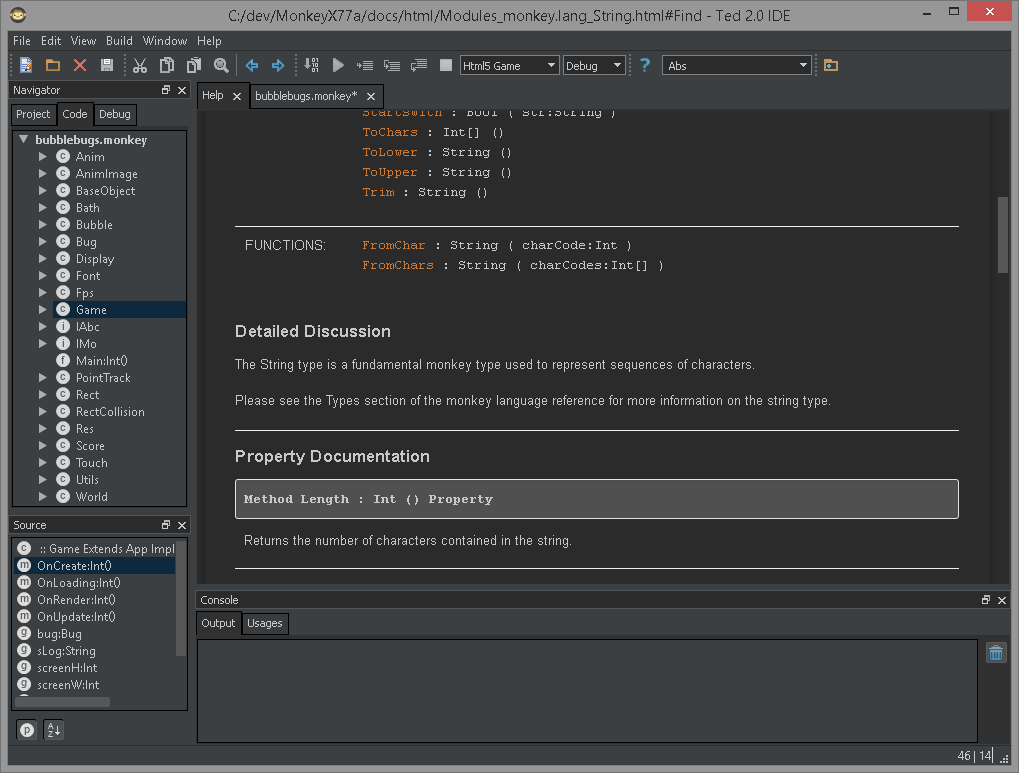Screen dimensions: 1019x773
Task: Click the New File toolbar icon
Action: tap(26, 66)
